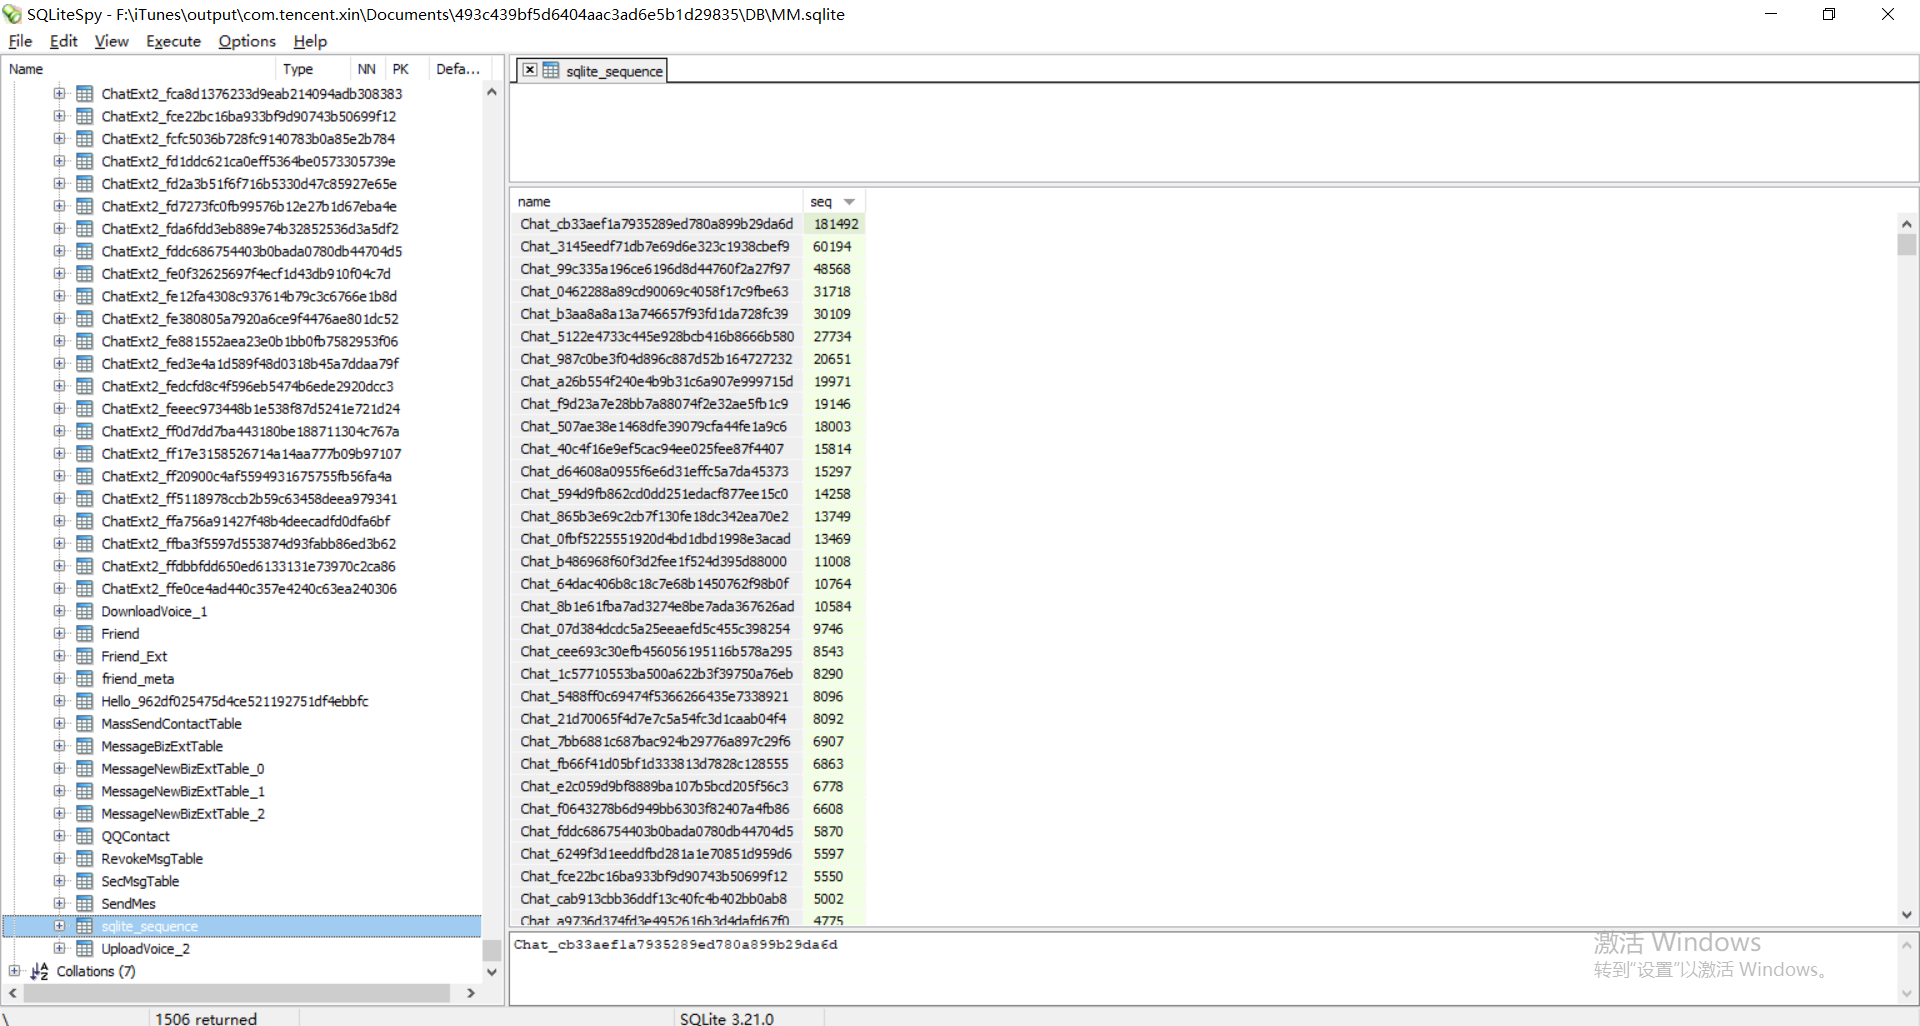The image size is (1920, 1026).
Task: Expand the SendMes table node
Action: [x=60, y=903]
